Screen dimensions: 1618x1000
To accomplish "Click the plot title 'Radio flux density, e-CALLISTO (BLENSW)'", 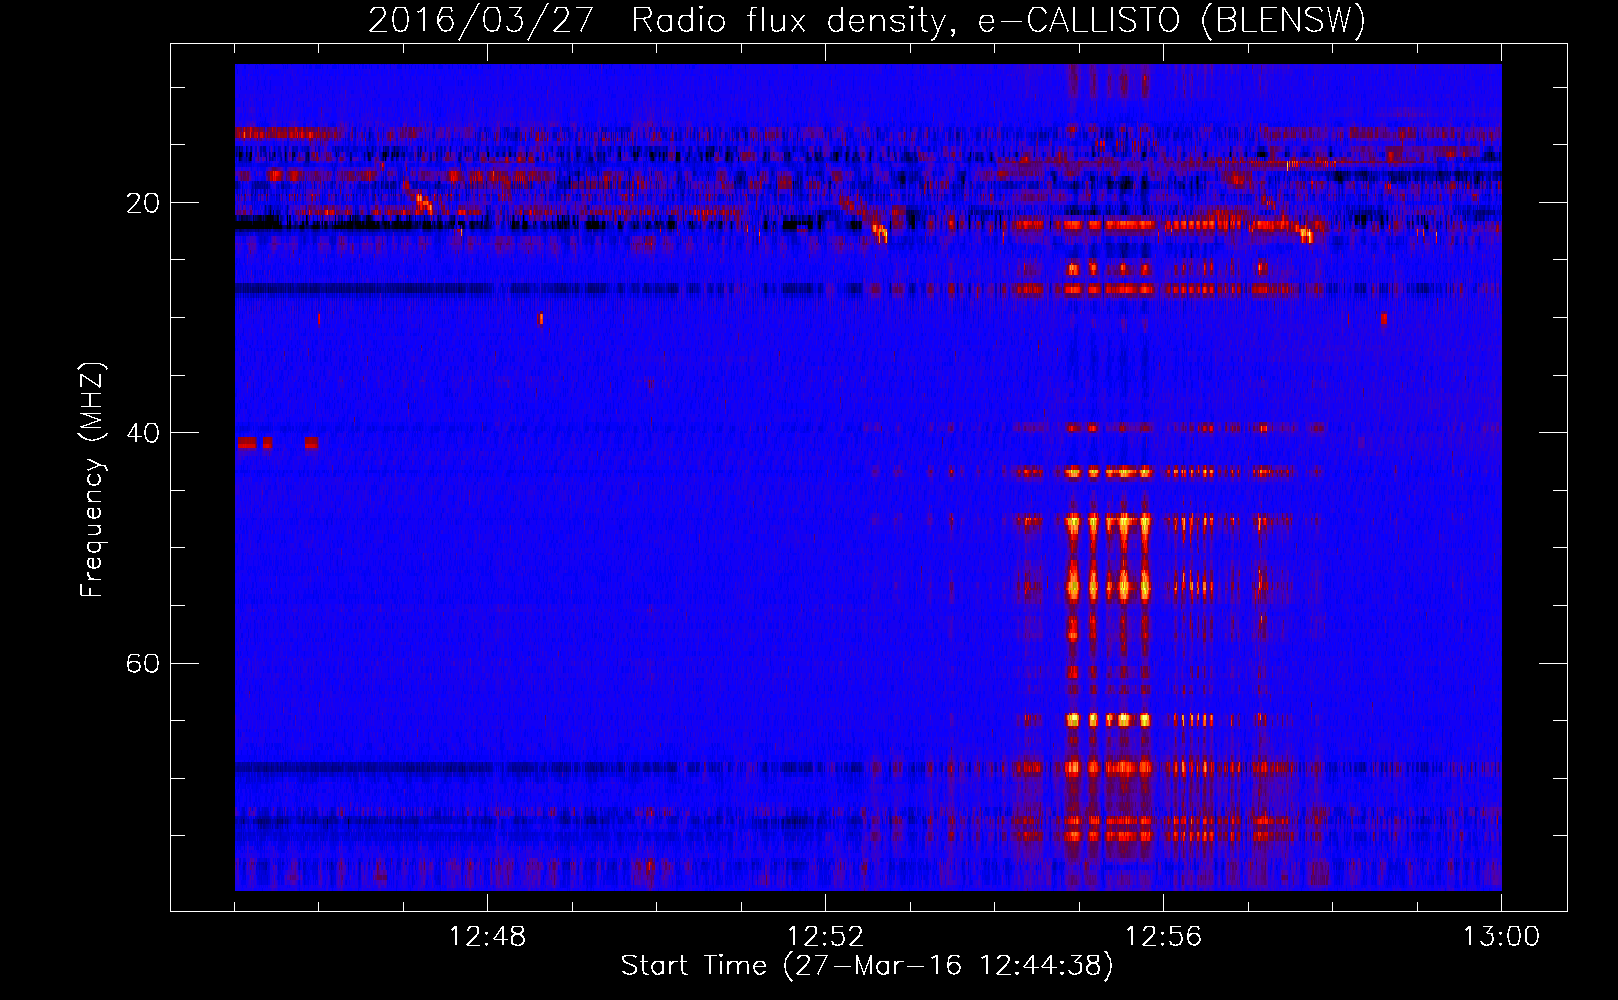I will tap(999, 21).
